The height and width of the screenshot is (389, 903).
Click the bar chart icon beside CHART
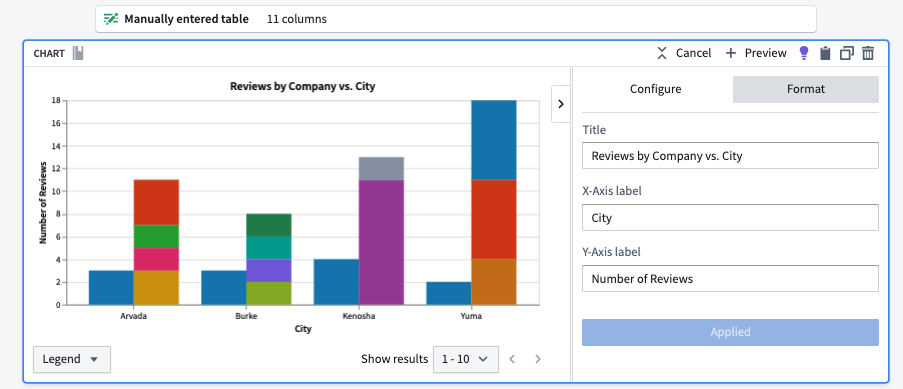[x=78, y=54]
